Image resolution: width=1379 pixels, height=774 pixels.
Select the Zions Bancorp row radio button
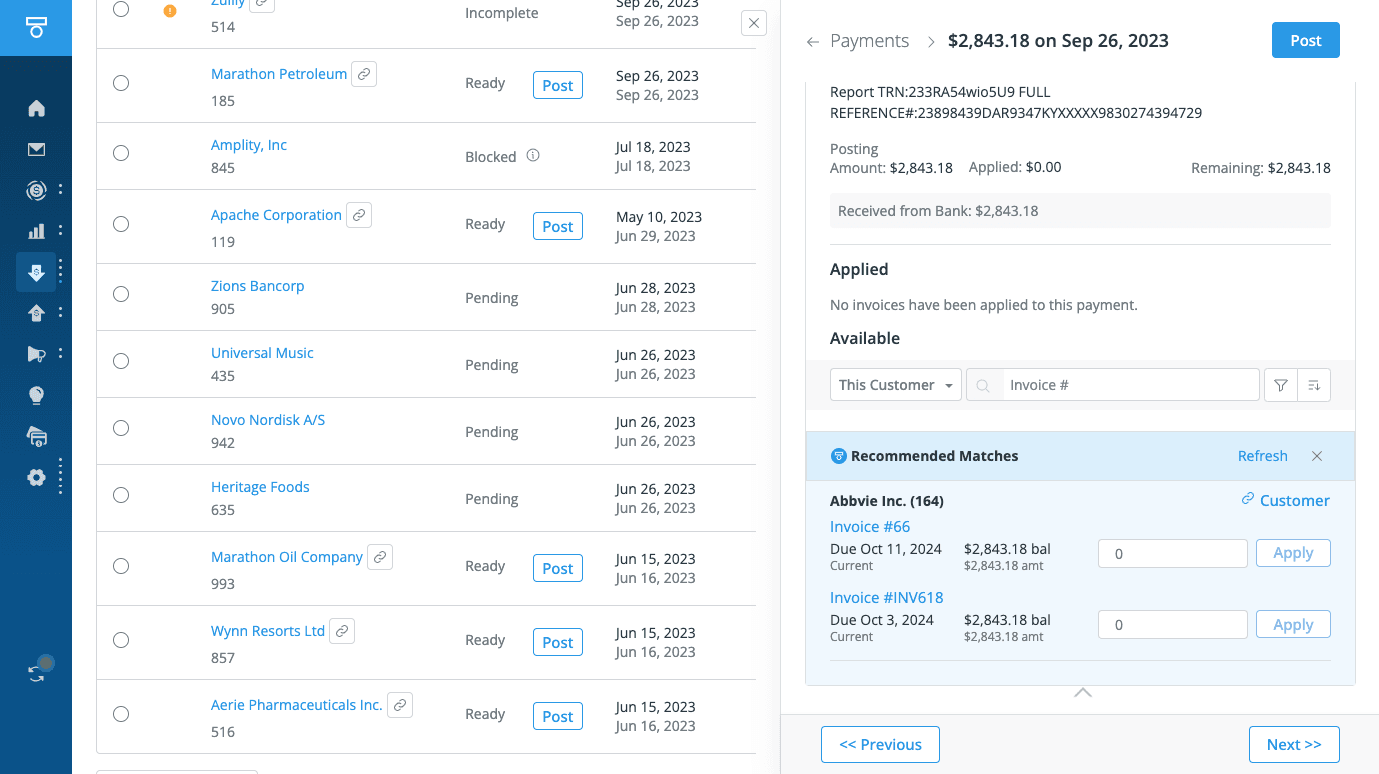(x=121, y=294)
